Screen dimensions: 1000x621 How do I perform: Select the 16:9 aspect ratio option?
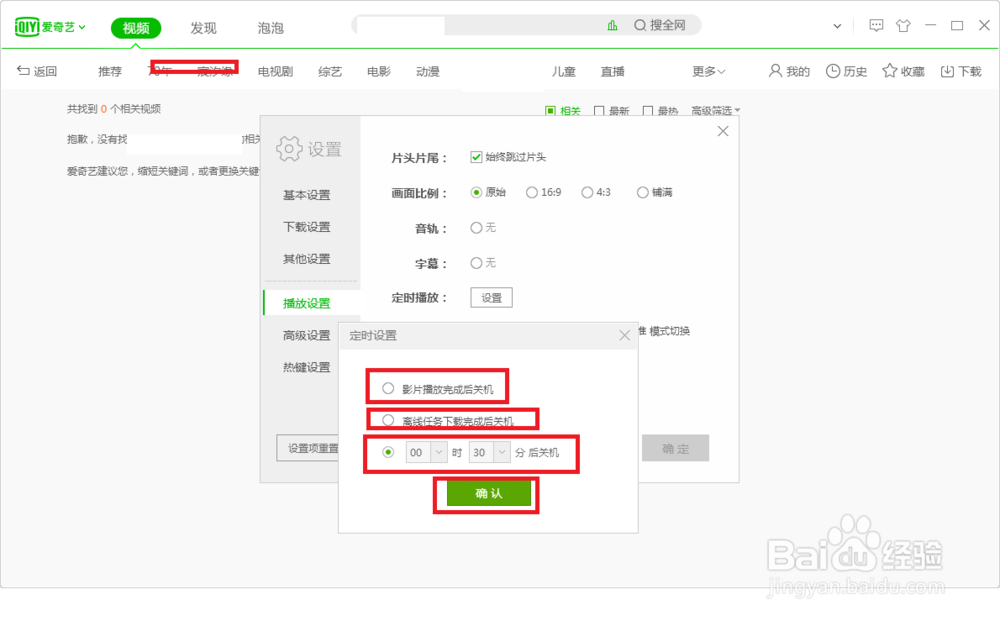531,192
